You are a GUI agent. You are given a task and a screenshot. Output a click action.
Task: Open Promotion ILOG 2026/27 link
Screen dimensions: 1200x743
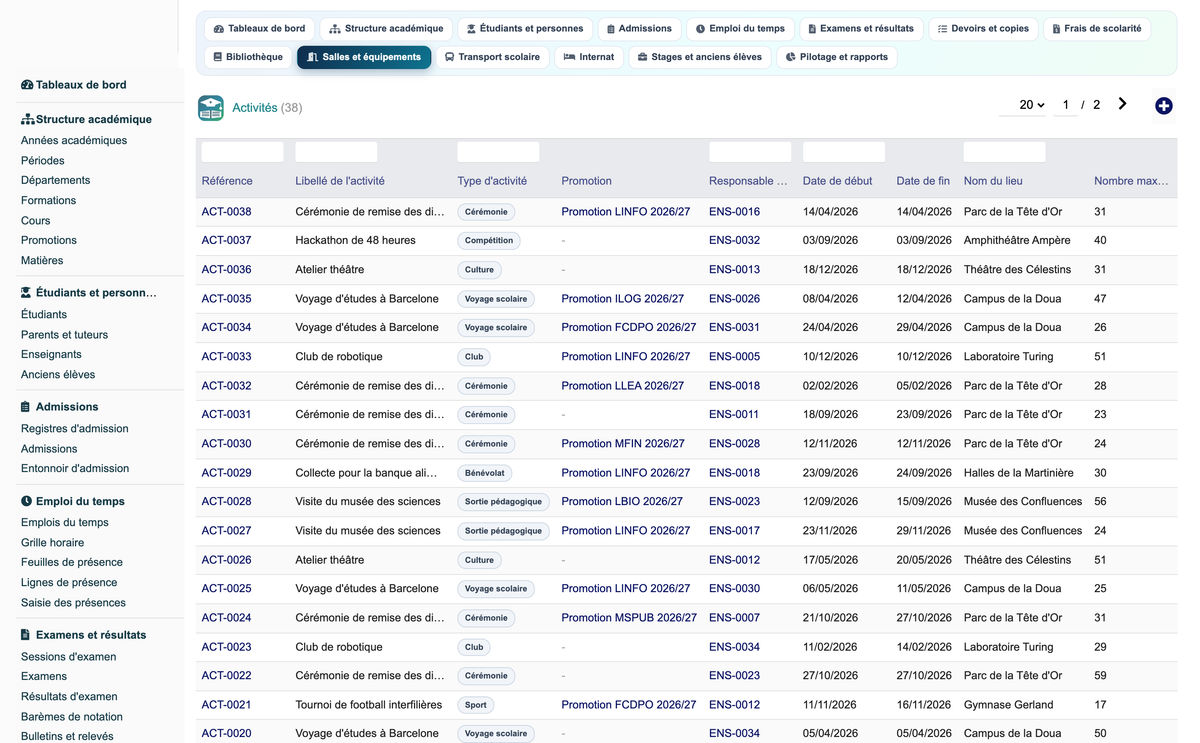point(622,299)
